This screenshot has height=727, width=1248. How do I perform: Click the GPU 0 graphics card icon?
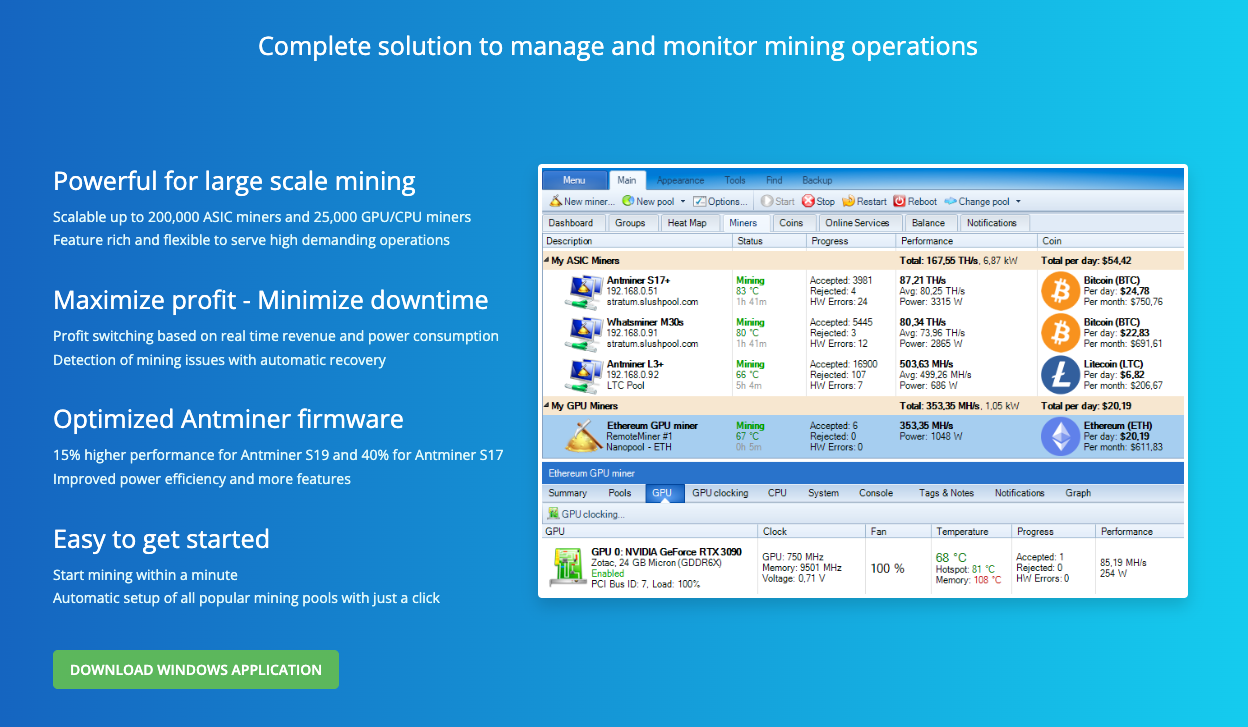(567, 566)
